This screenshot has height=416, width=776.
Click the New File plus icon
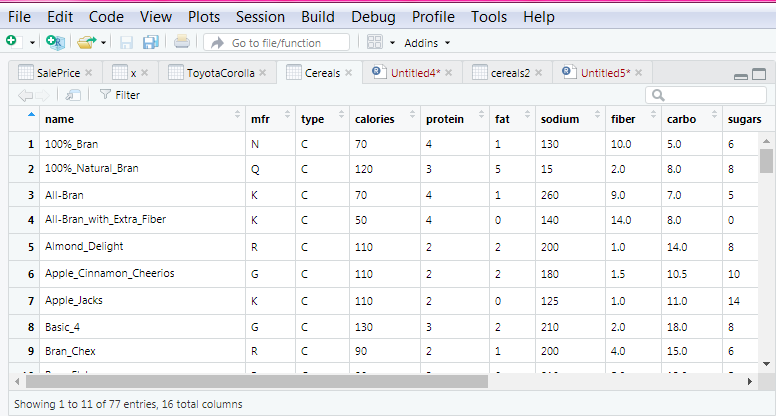[12, 42]
